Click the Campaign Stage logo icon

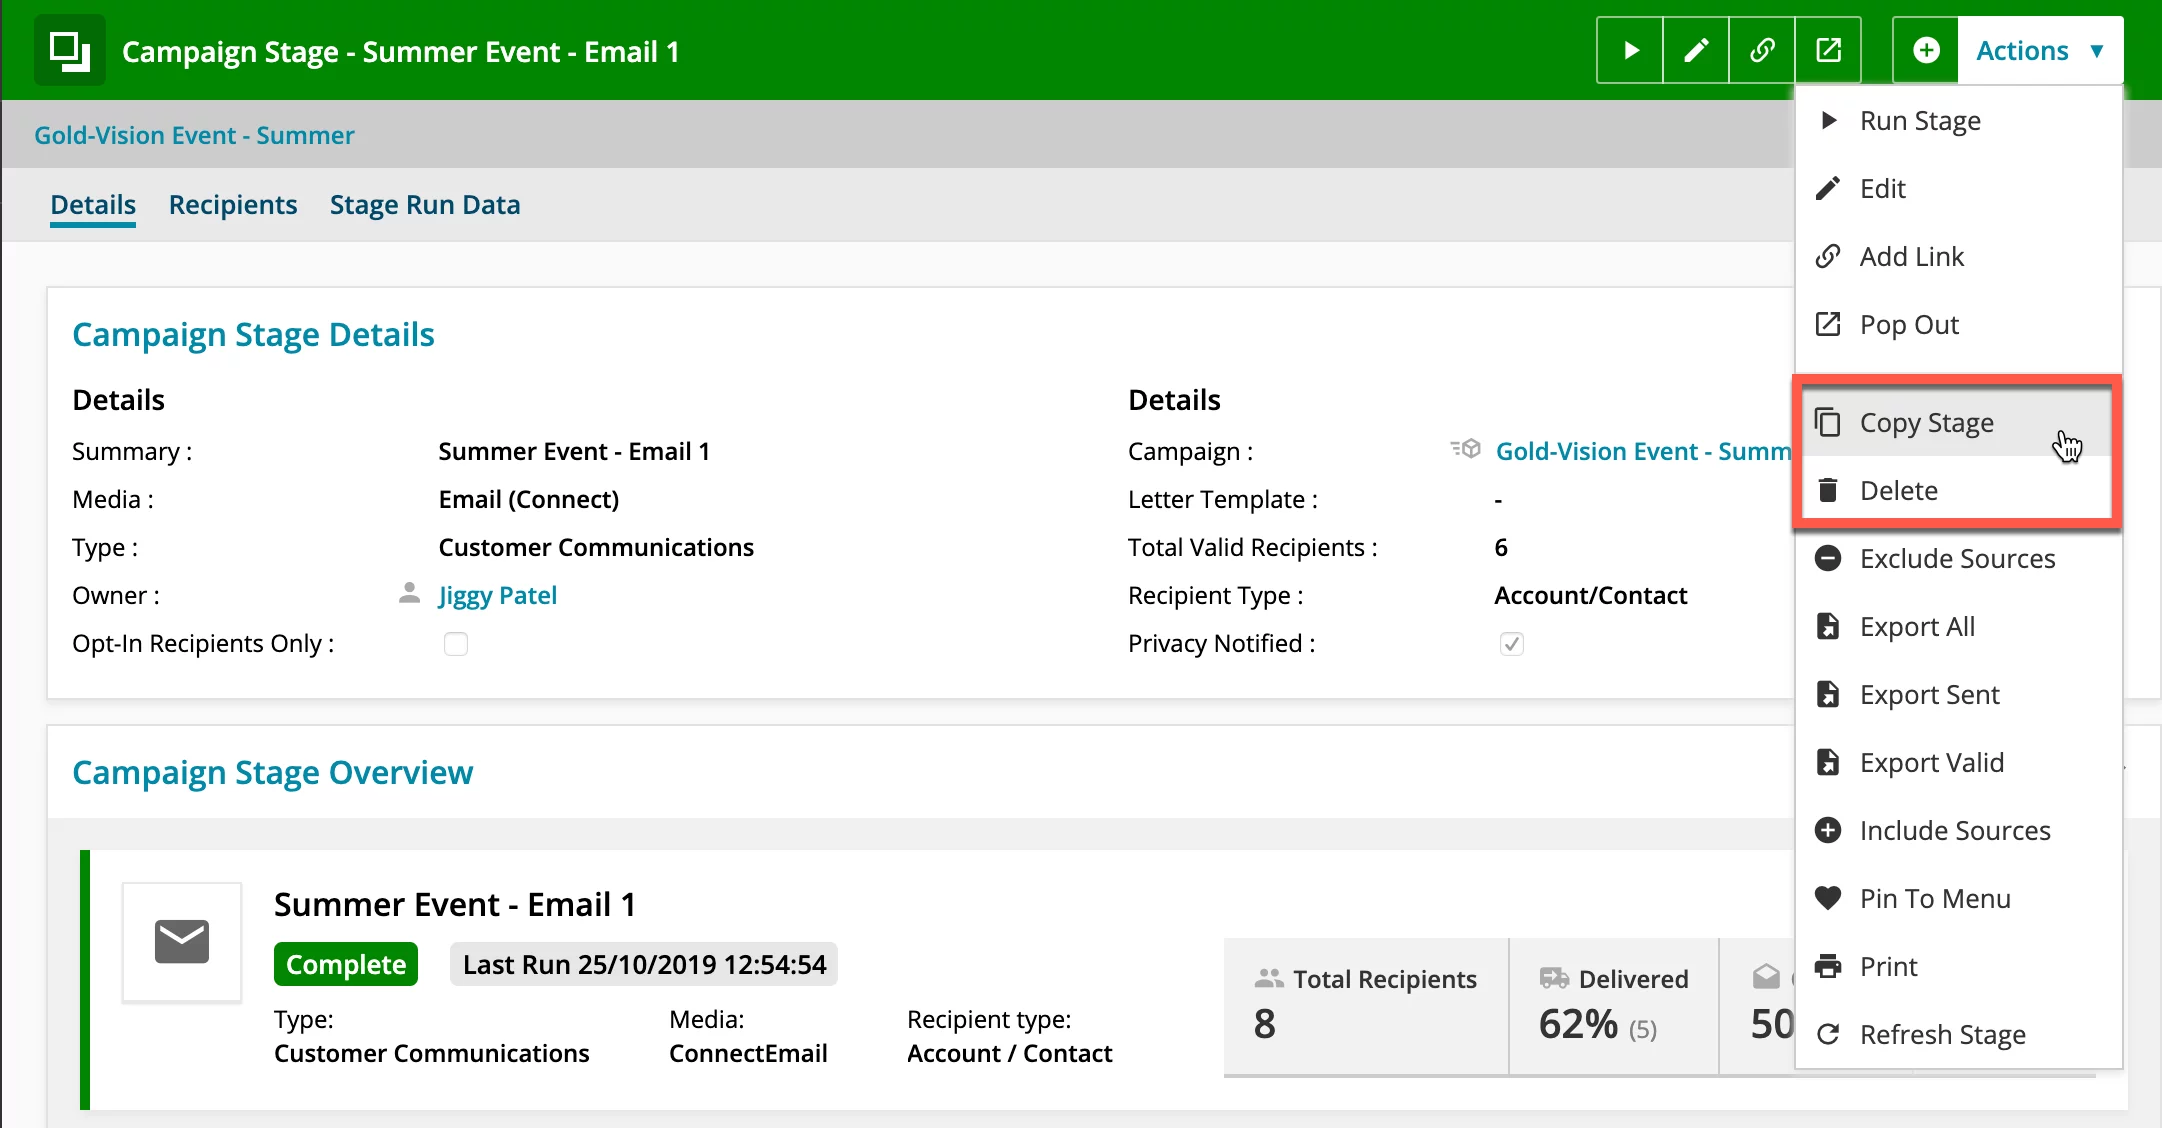(70, 50)
